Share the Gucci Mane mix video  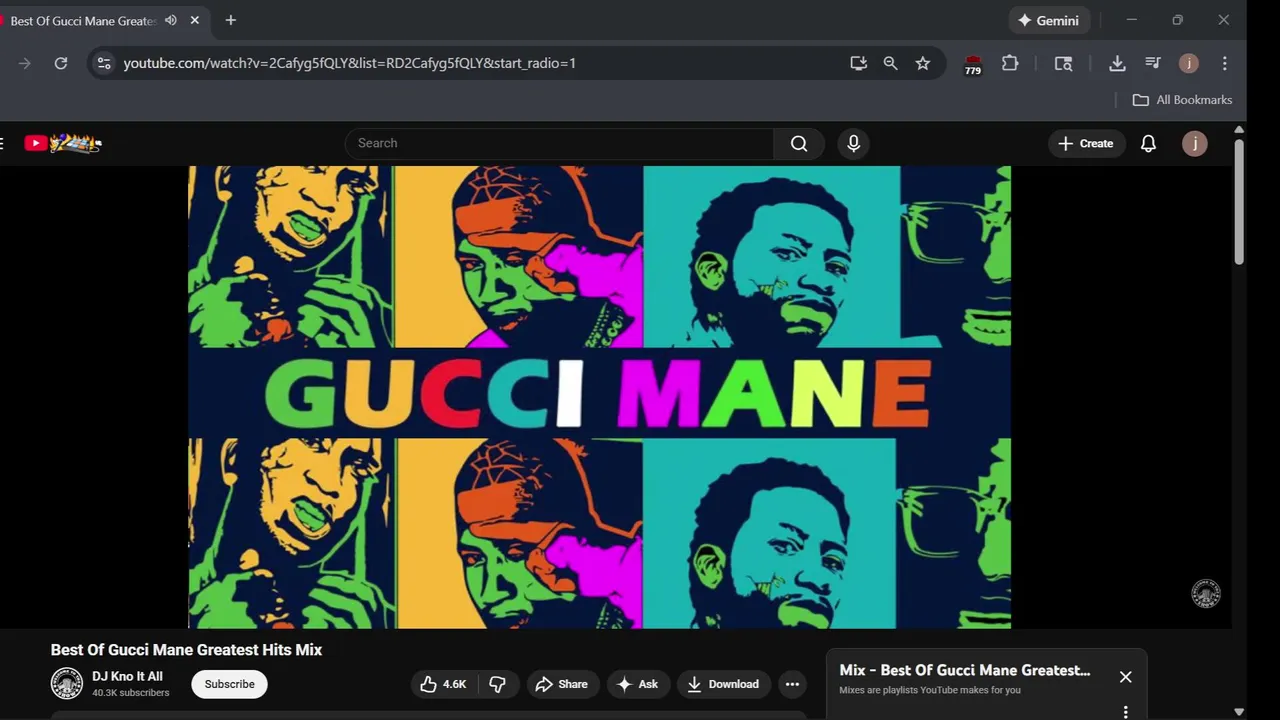(x=562, y=684)
